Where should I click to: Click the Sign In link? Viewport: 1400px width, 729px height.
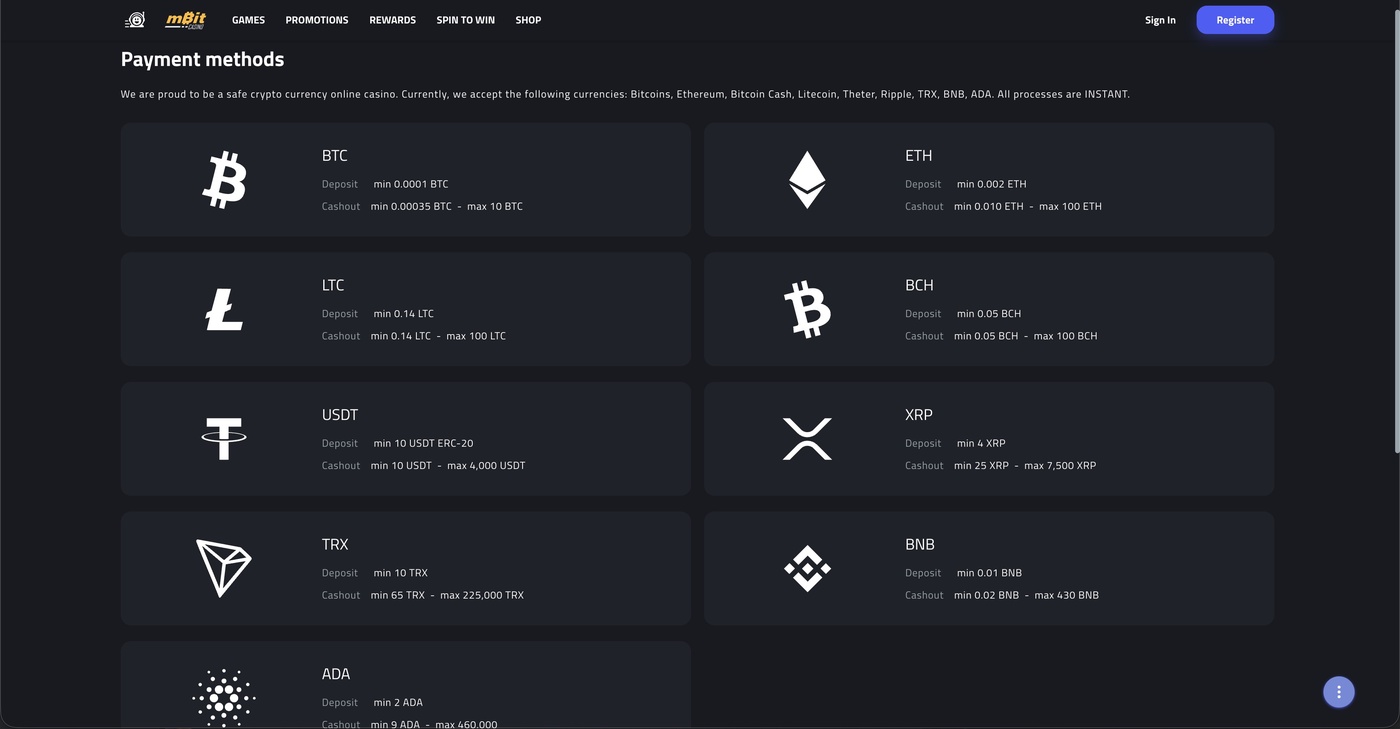tap(1160, 20)
